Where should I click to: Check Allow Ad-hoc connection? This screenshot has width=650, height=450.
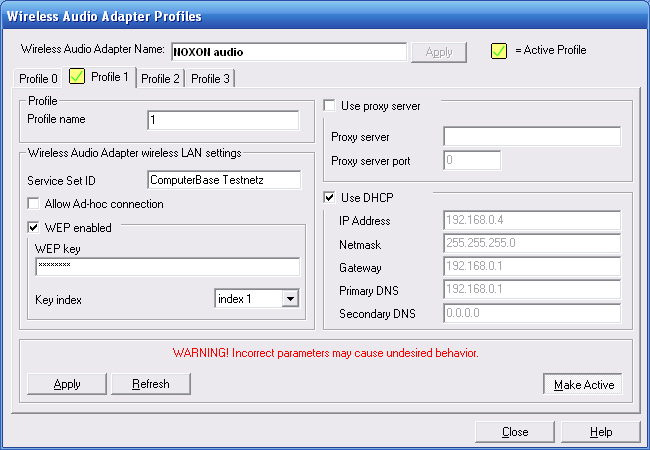click(33, 203)
